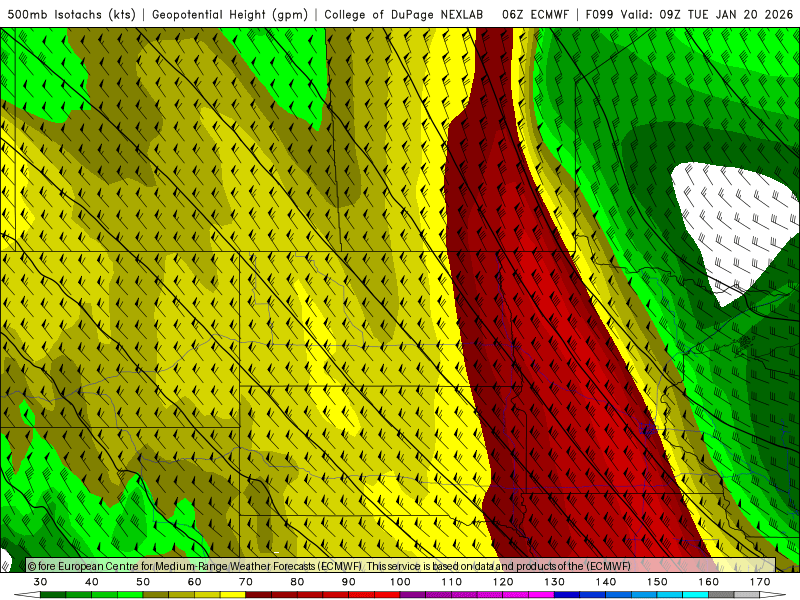800x600 pixels.
Task: Click the legend value 60
Action: (x=194, y=582)
